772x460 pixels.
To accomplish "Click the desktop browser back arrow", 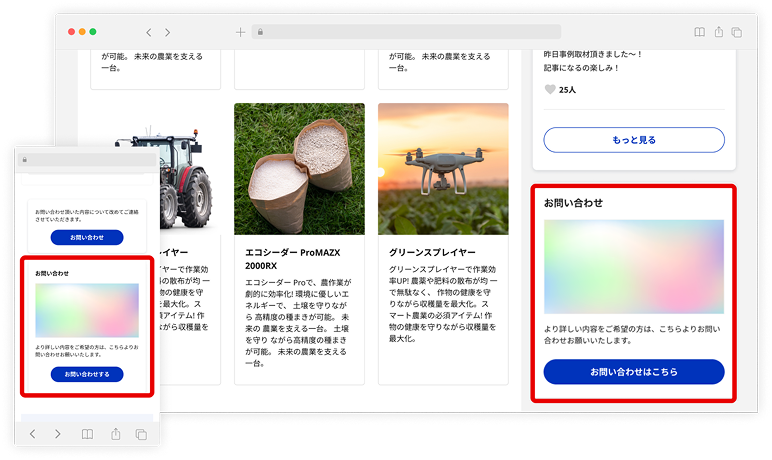I will click(x=148, y=33).
